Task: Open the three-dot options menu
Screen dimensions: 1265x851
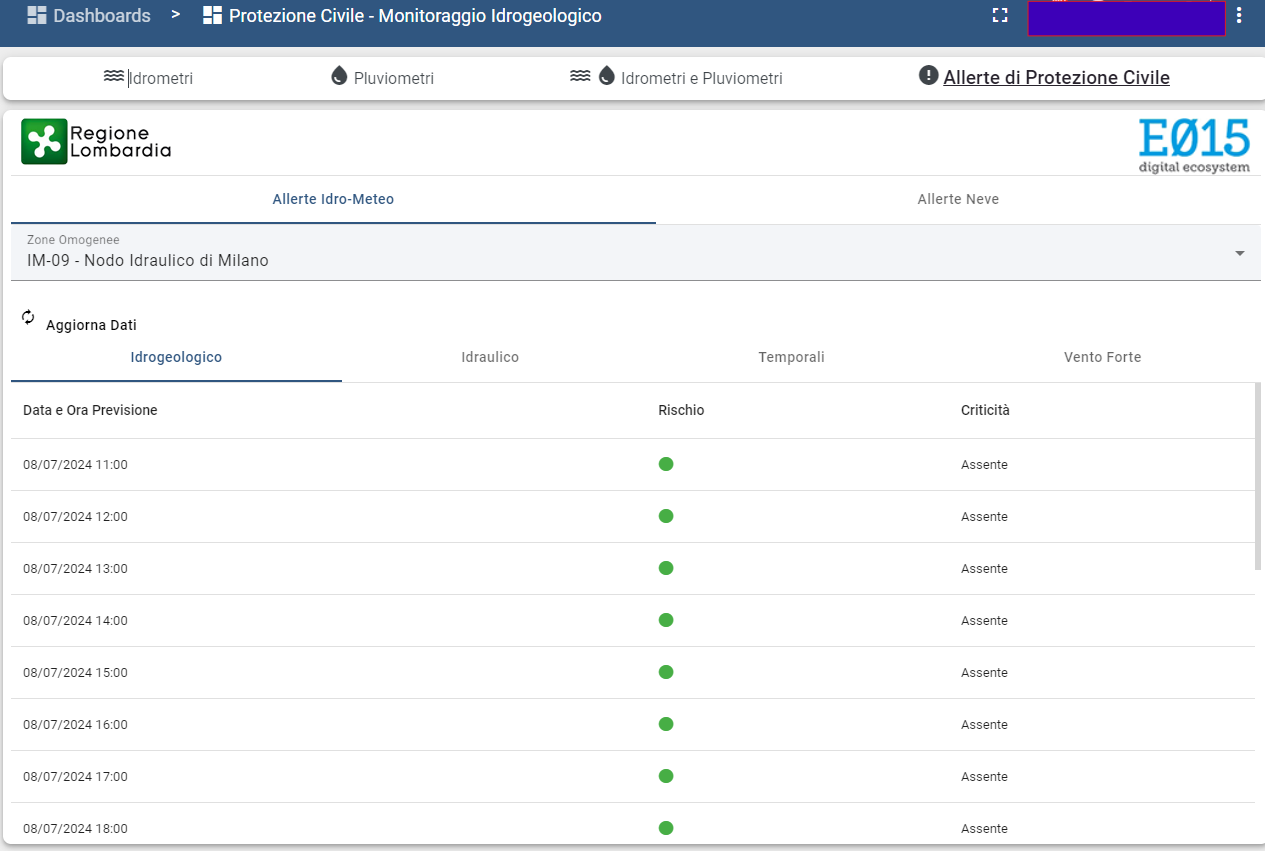Action: click(x=1240, y=16)
